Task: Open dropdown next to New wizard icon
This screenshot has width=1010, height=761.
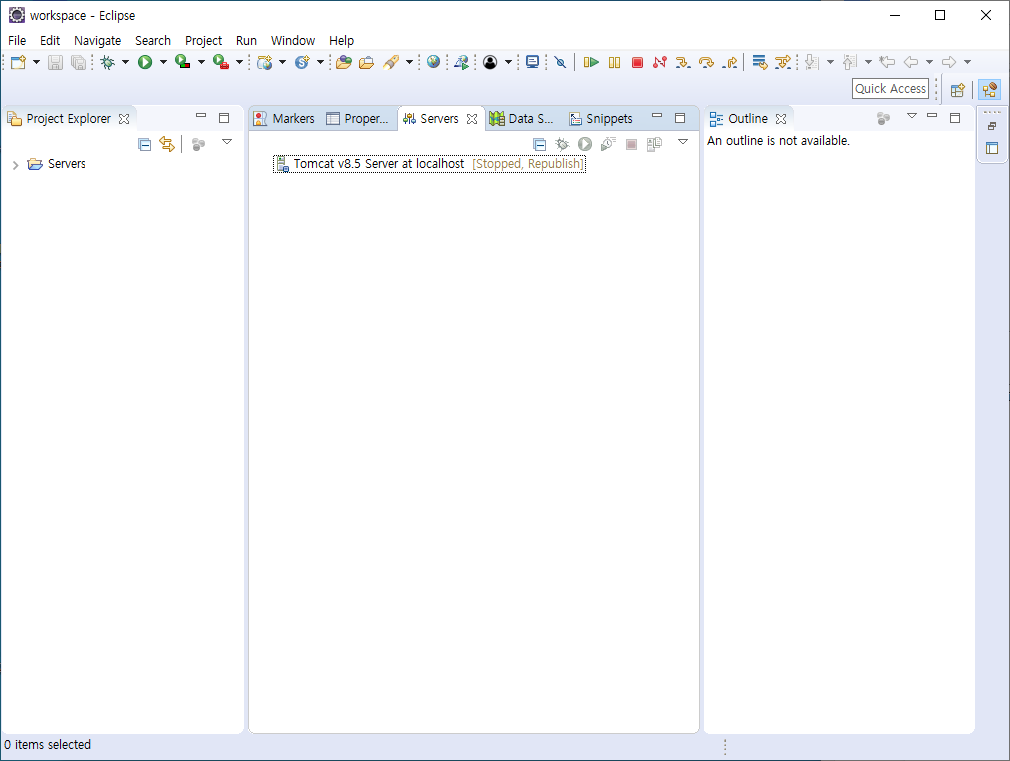Action: (36, 62)
